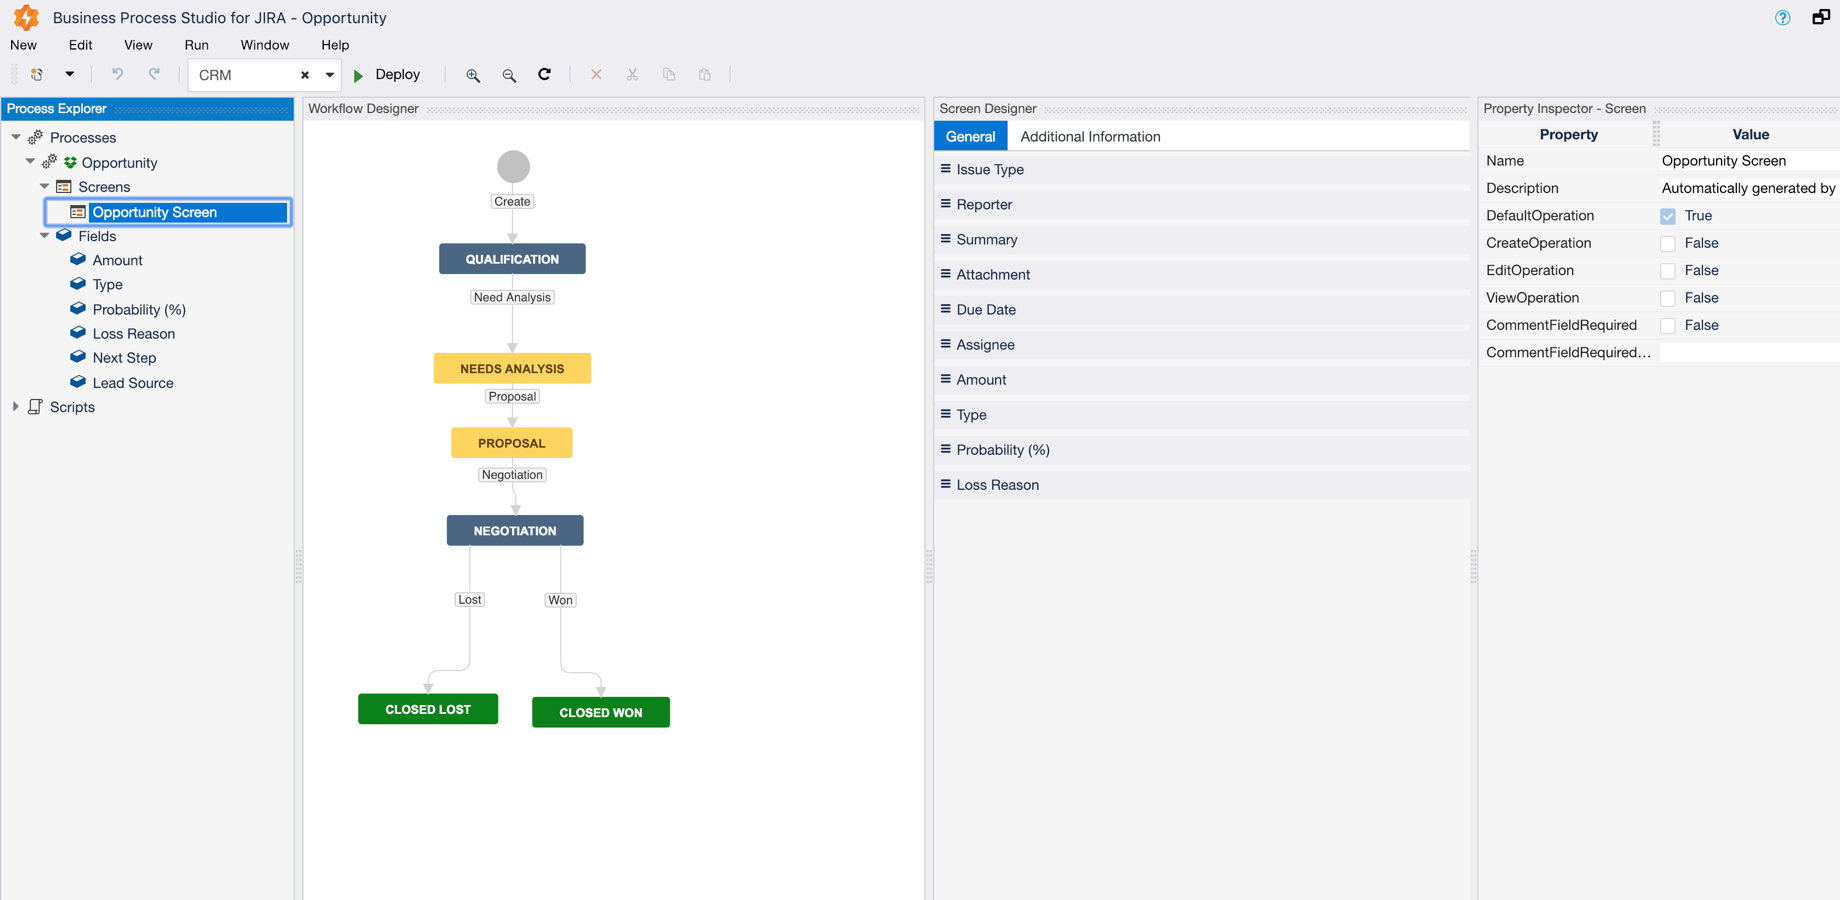Click the new process toolbar icon
Screen dimensions: 1840x900
pos(37,74)
